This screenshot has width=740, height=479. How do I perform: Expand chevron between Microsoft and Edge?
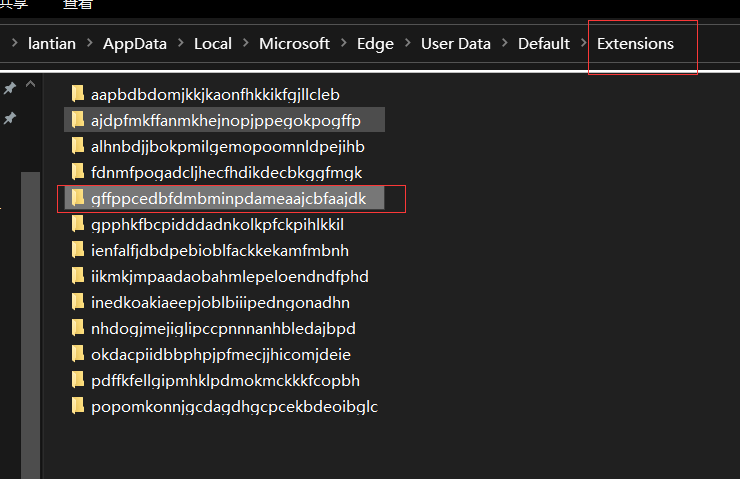(x=344, y=43)
